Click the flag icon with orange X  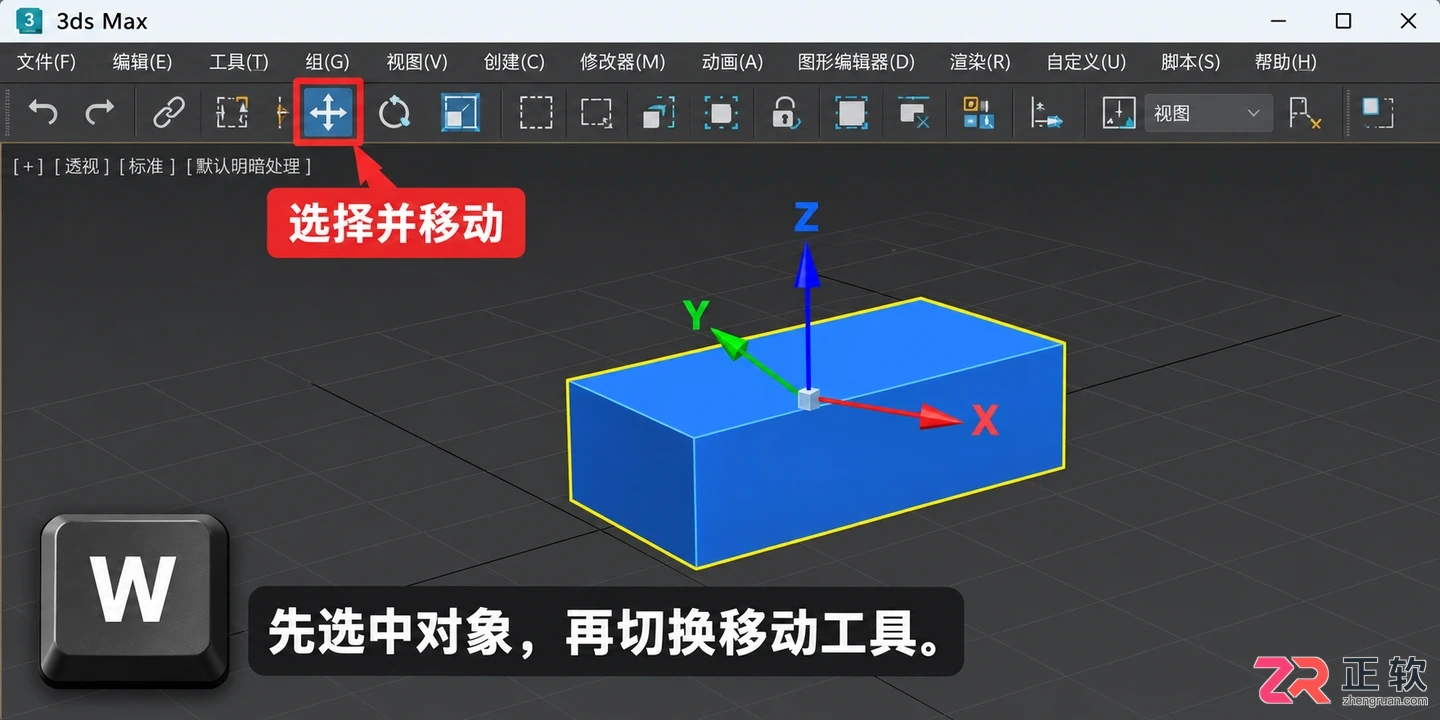point(1305,112)
